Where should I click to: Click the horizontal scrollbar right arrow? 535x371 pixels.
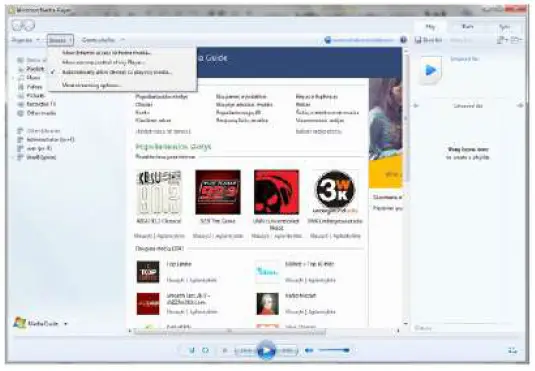(397, 331)
